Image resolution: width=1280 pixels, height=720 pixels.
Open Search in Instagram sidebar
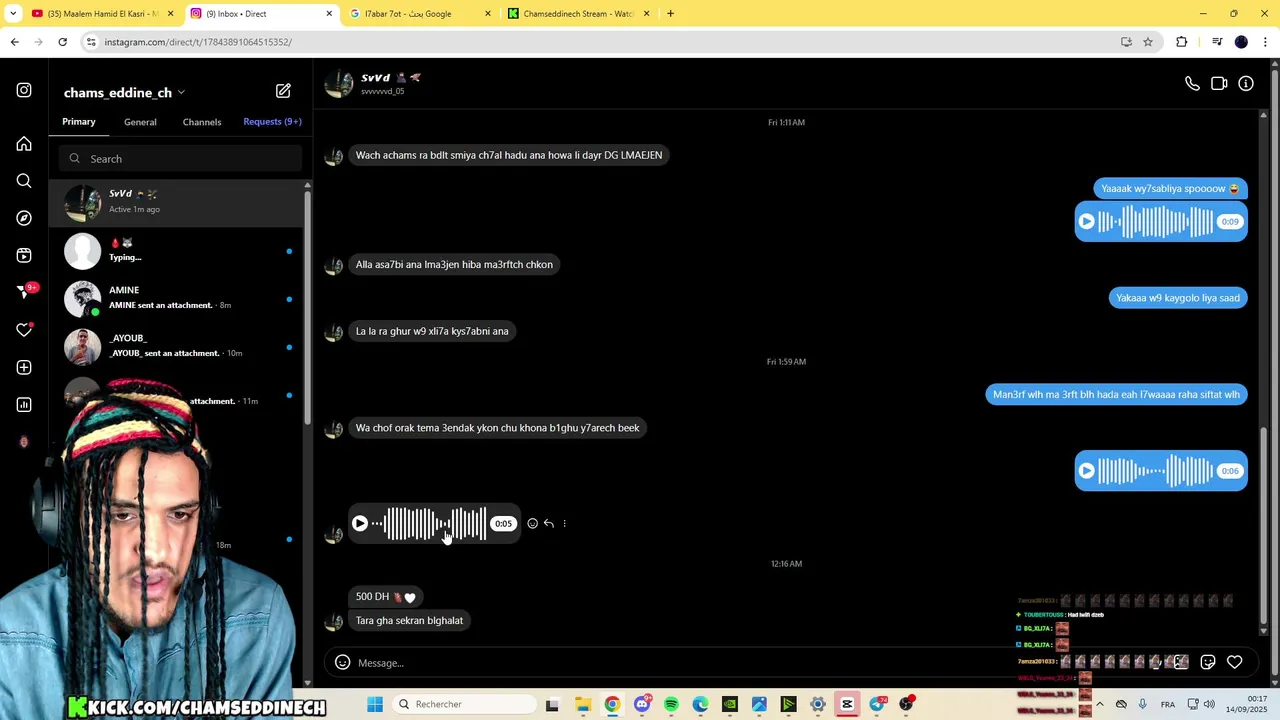24,181
